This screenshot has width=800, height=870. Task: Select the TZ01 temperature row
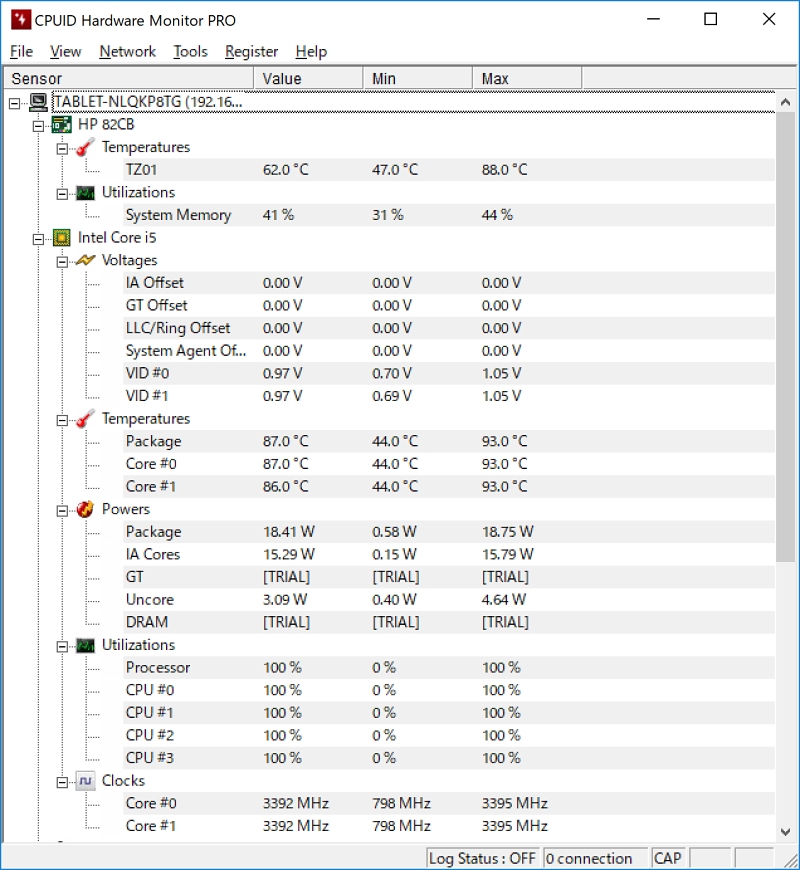pyautogui.click(x=449, y=170)
